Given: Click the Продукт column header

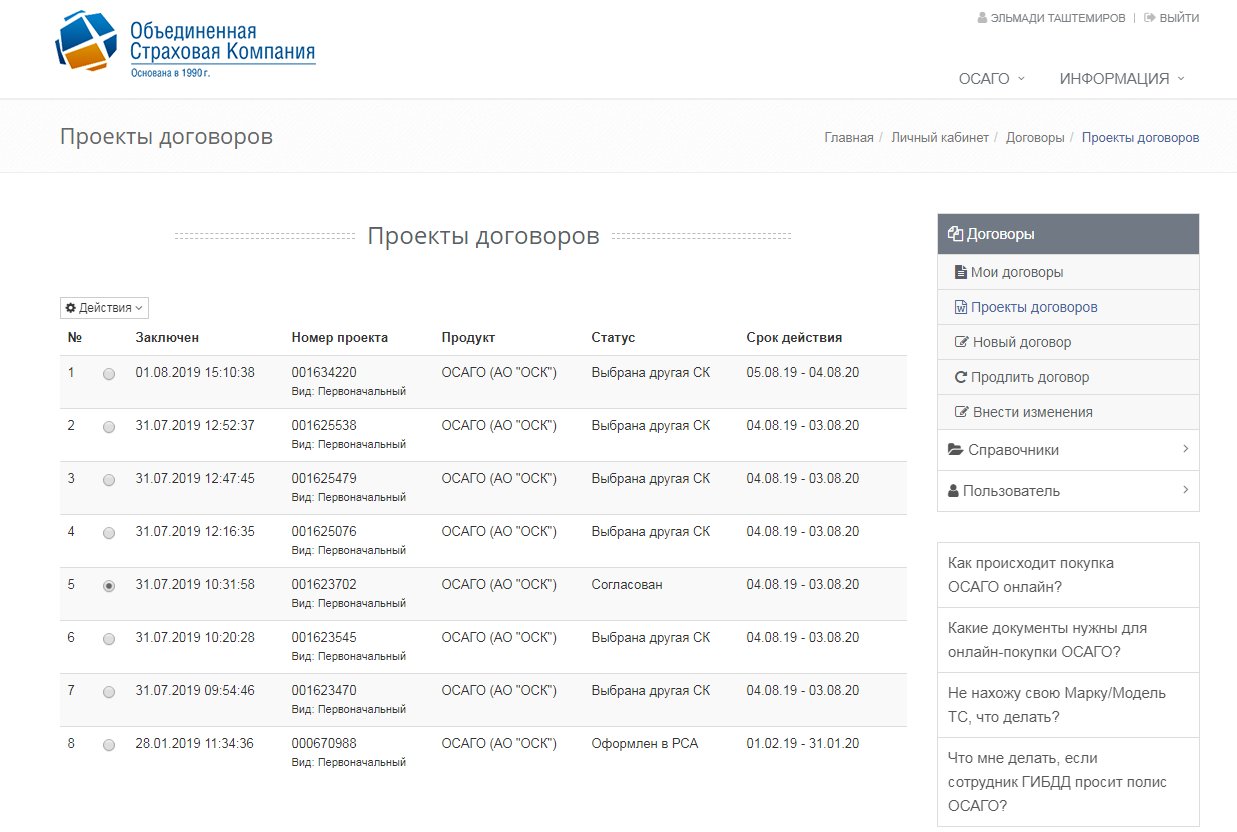Looking at the screenshot, I should (x=468, y=338).
